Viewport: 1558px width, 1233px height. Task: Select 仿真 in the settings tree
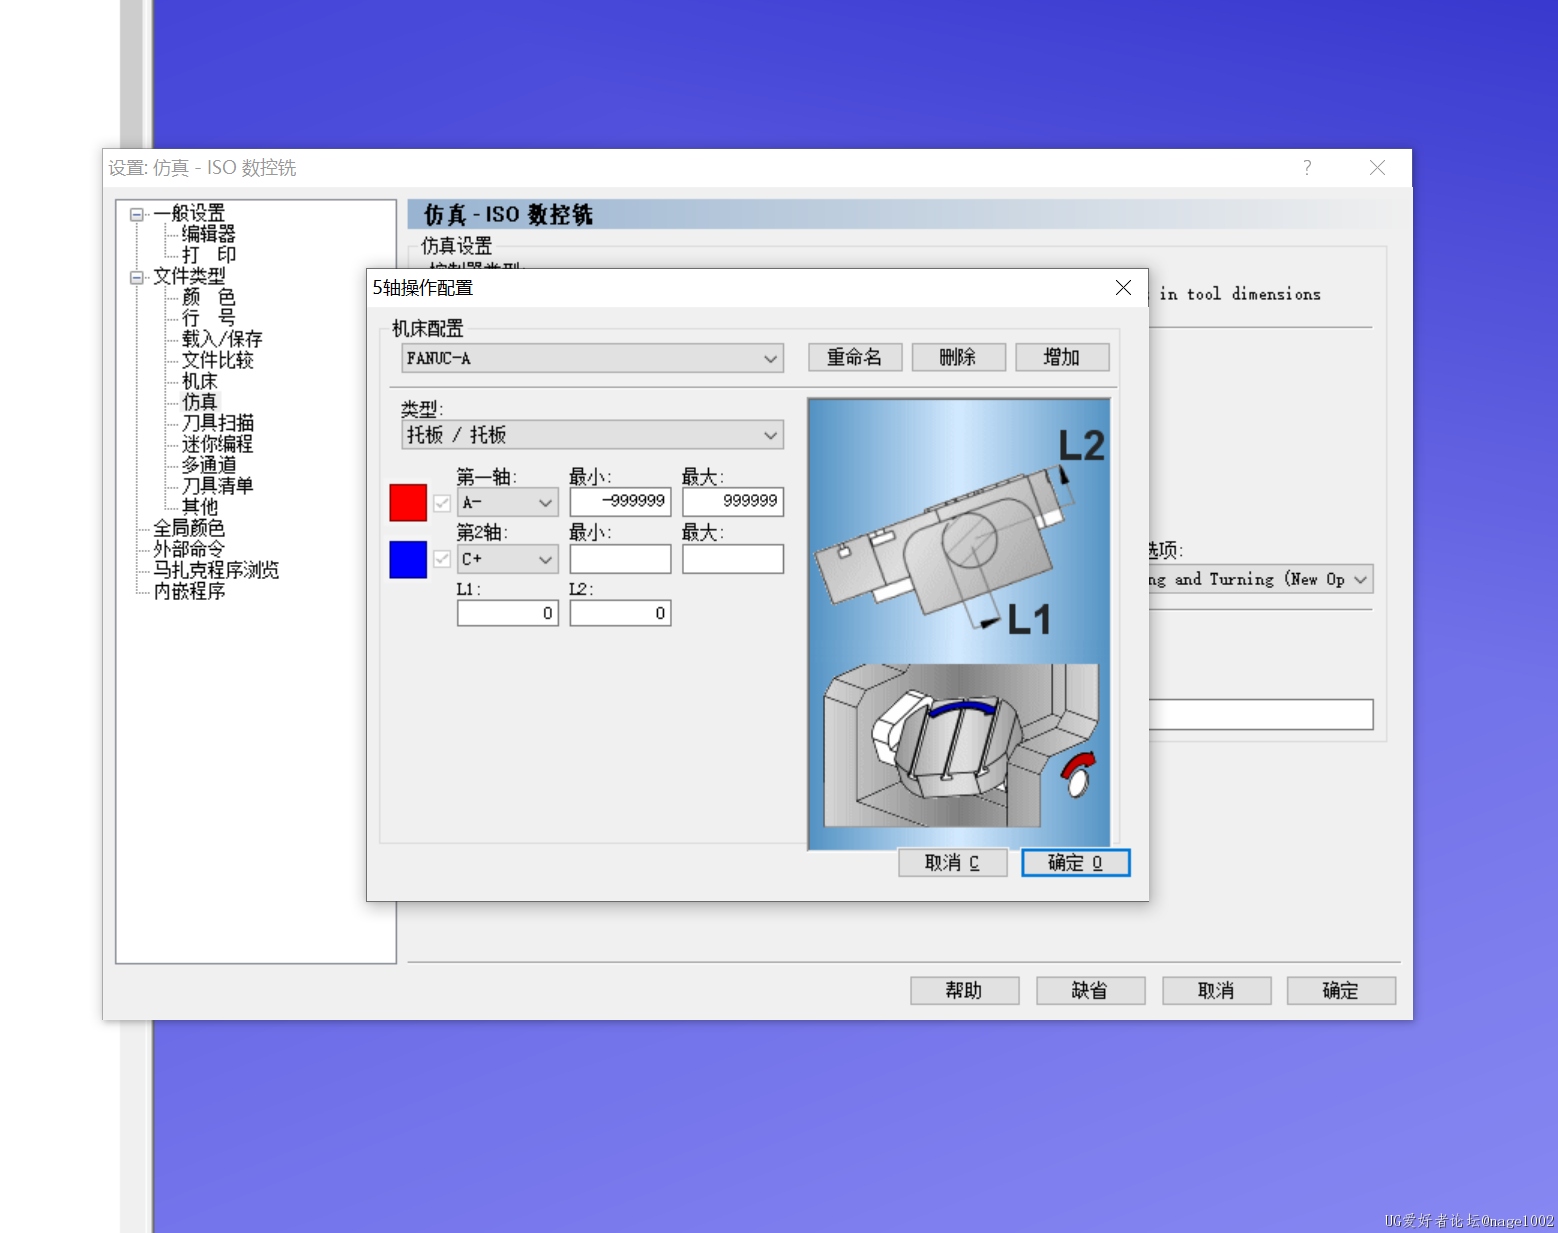(199, 402)
